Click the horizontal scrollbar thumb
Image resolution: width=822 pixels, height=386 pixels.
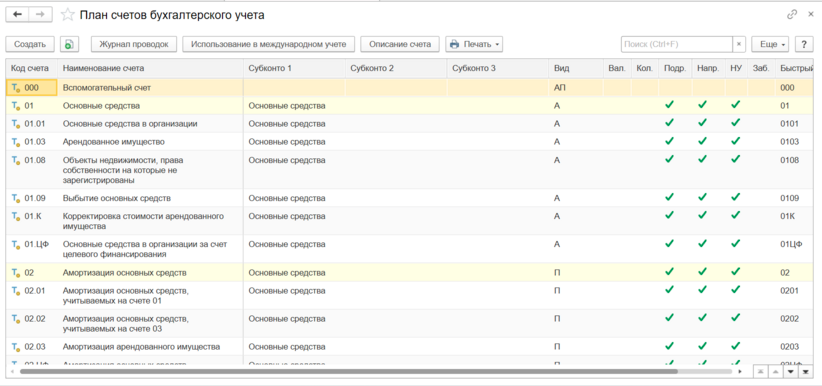349,371
